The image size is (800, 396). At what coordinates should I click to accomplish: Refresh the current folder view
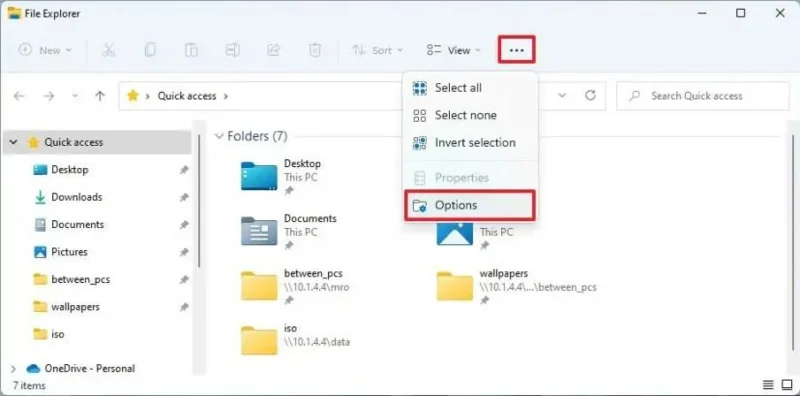coord(590,95)
